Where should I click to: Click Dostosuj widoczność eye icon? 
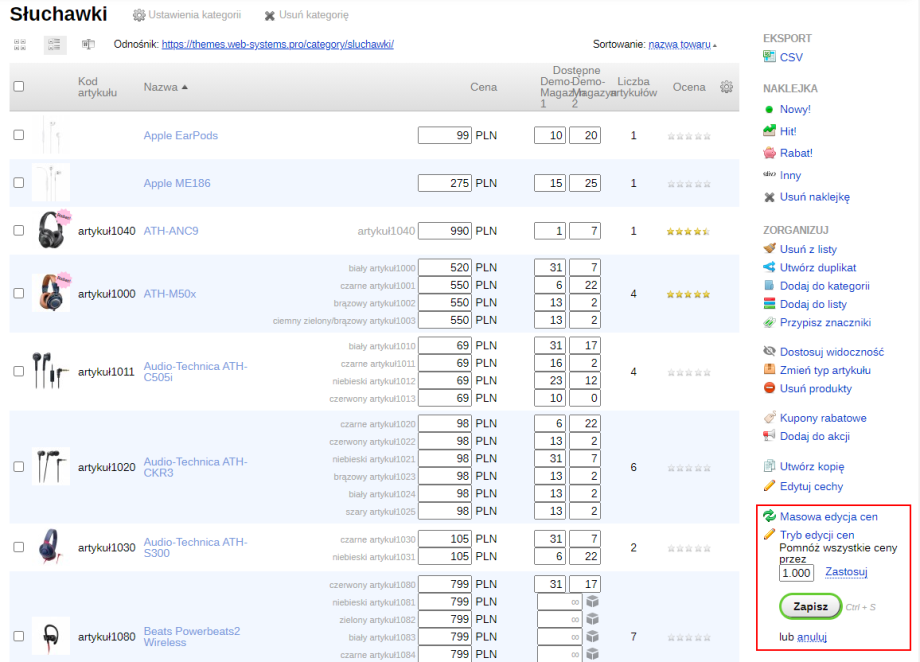tap(769, 352)
